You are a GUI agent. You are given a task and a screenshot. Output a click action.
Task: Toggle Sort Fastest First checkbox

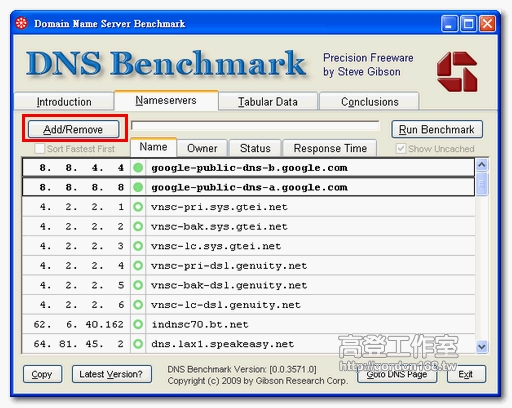click(x=39, y=149)
